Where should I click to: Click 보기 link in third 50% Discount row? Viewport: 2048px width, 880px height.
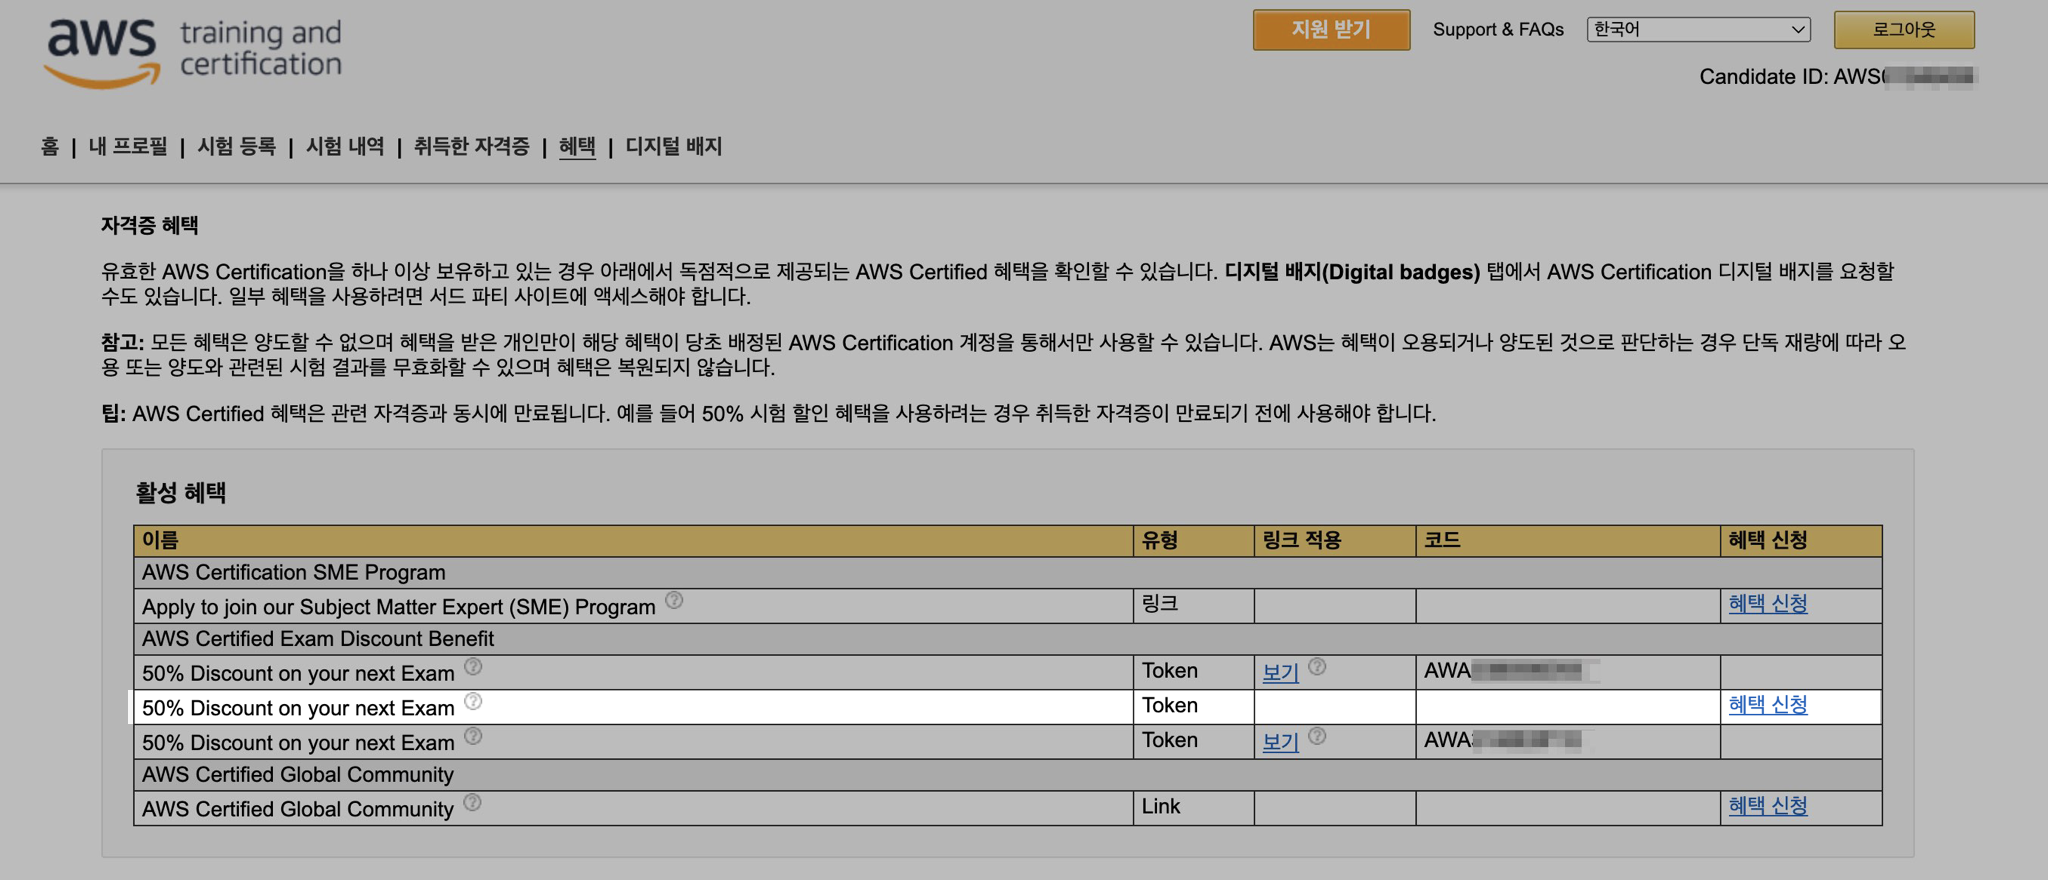click(x=1280, y=742)
